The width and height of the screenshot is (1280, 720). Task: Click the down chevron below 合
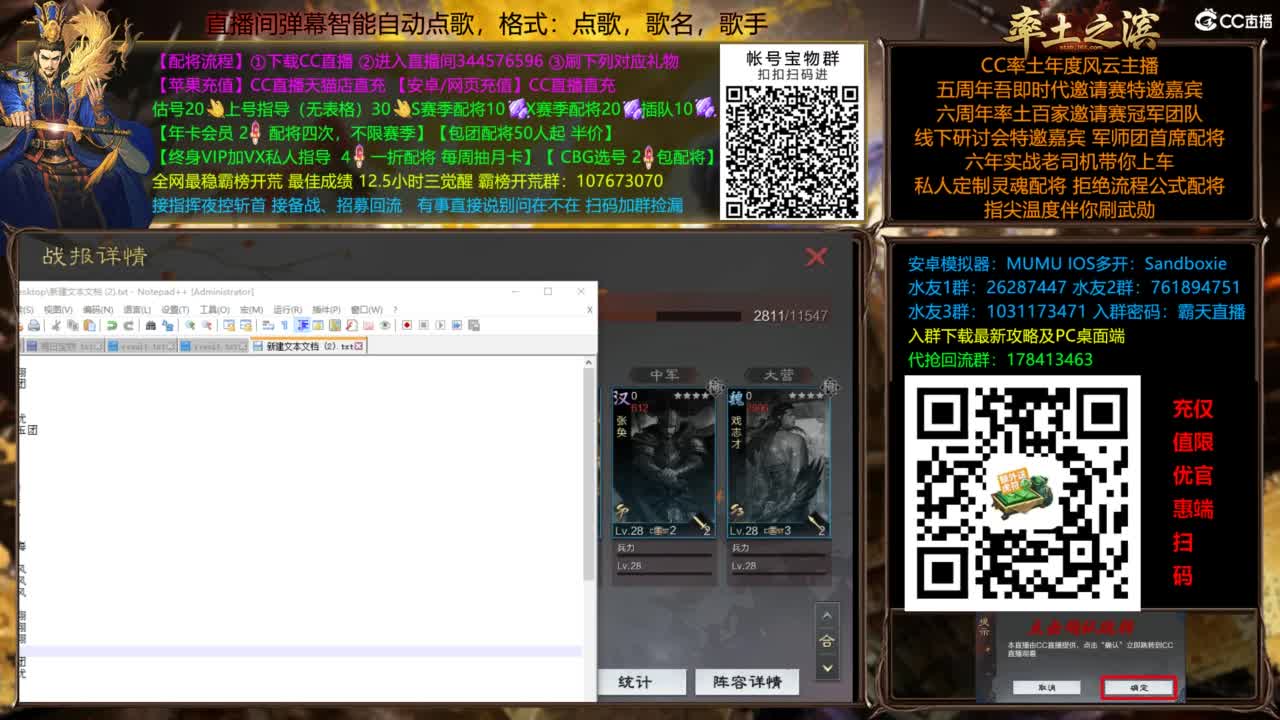click(x=827, y=667)
